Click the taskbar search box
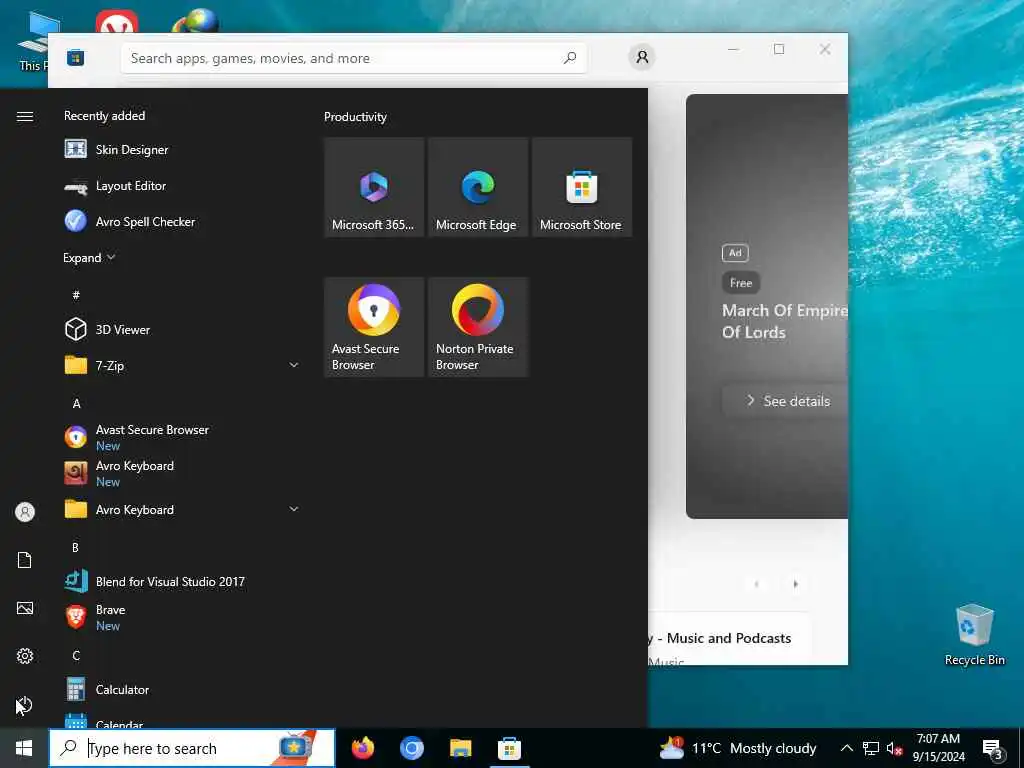The width and height of the screenshot is (1024, 768). click(x=192, y=748)
